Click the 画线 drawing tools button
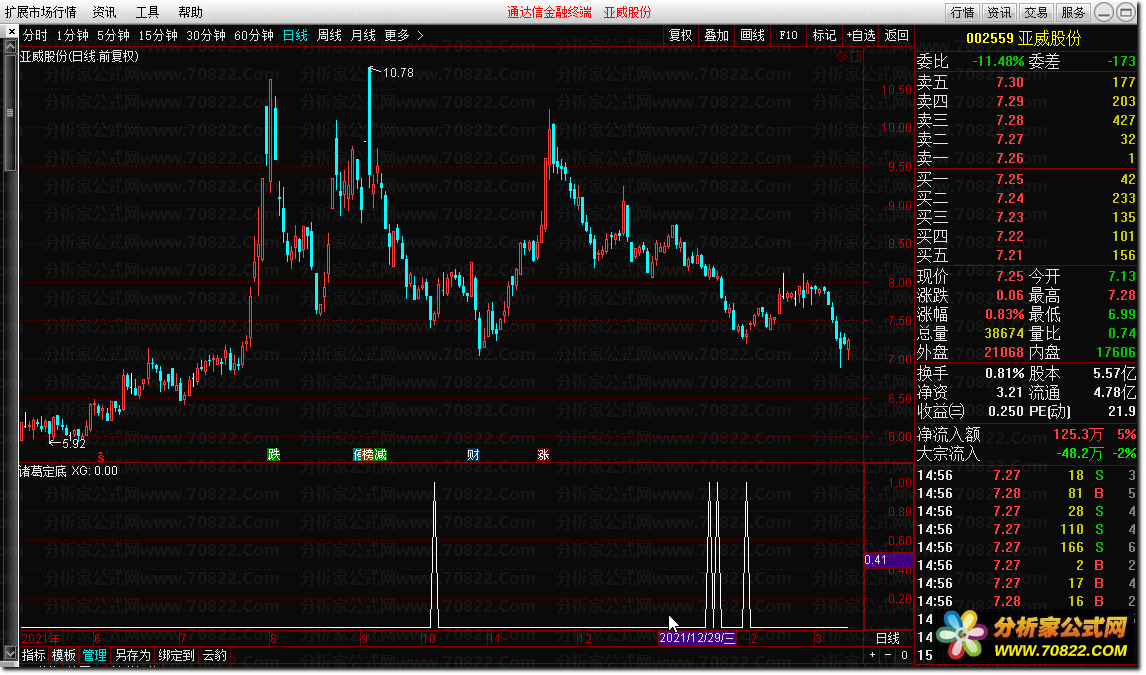The image size is (1146, 675). [x=752, y=35]
